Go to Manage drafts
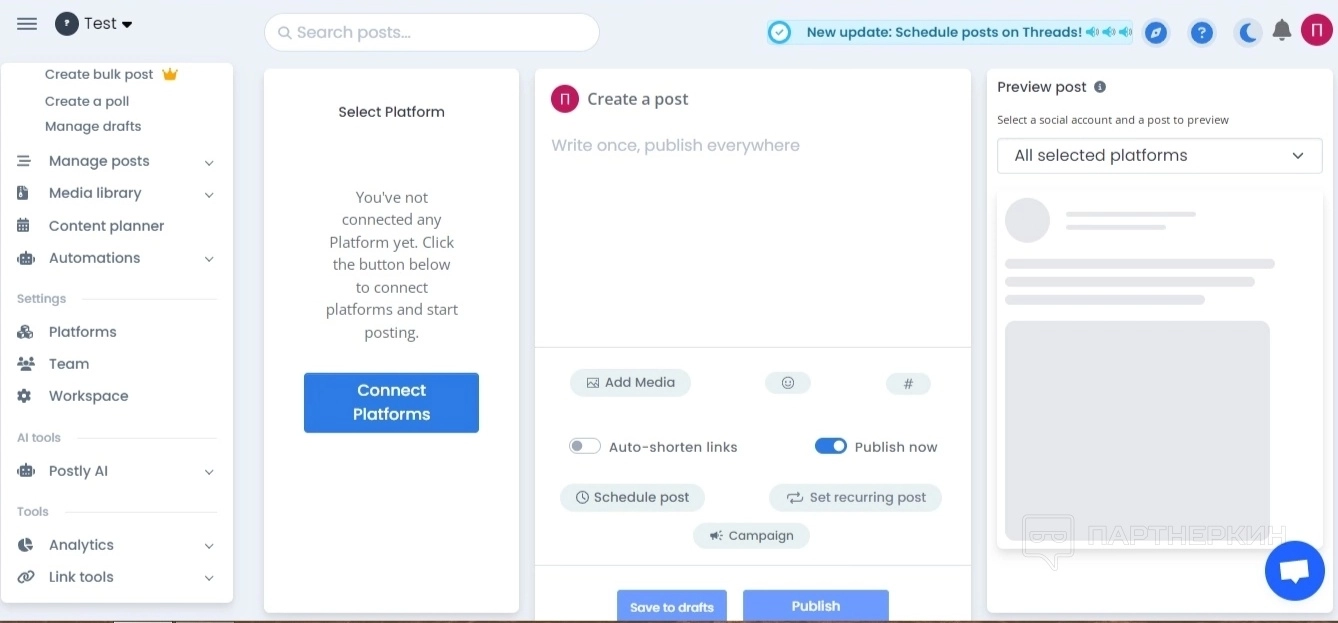 (93, 126)
